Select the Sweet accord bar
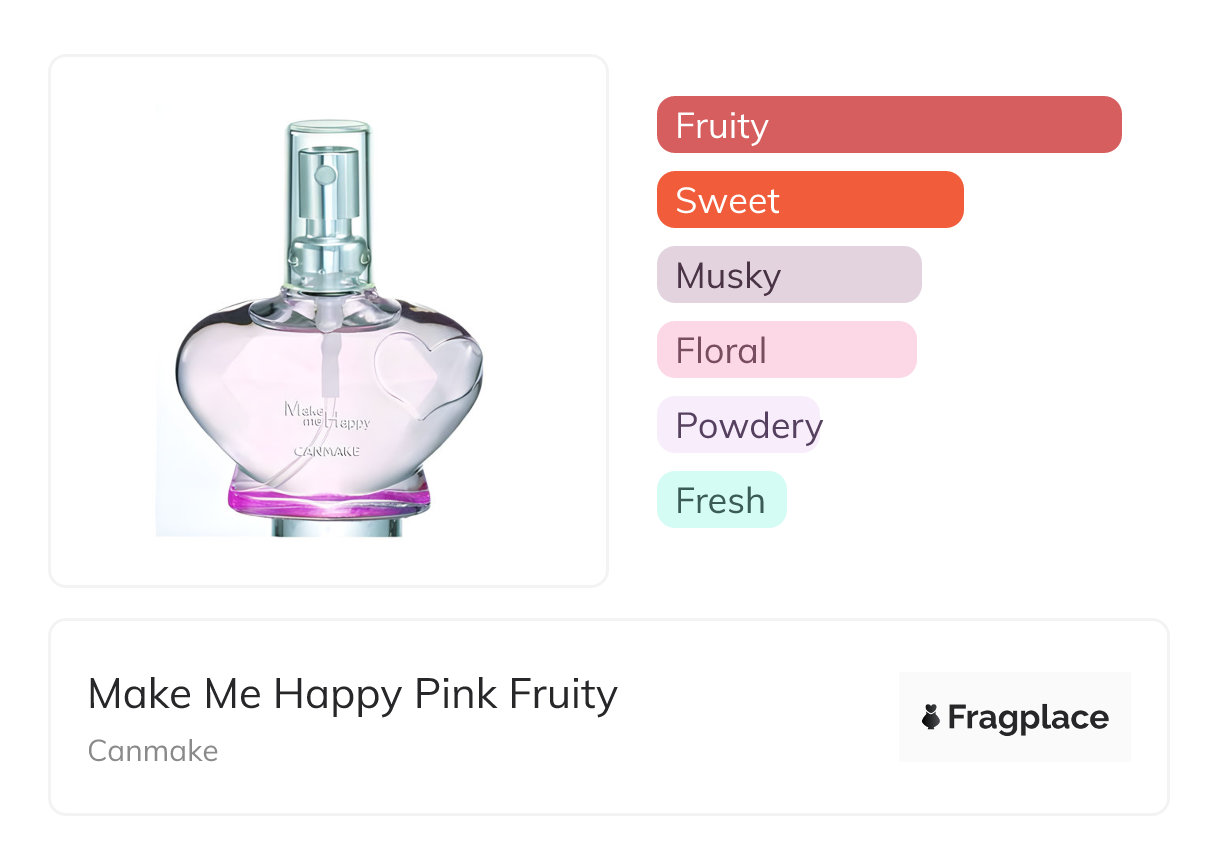Viewport: 1218px width, 864px height. (x=809, y=200)
